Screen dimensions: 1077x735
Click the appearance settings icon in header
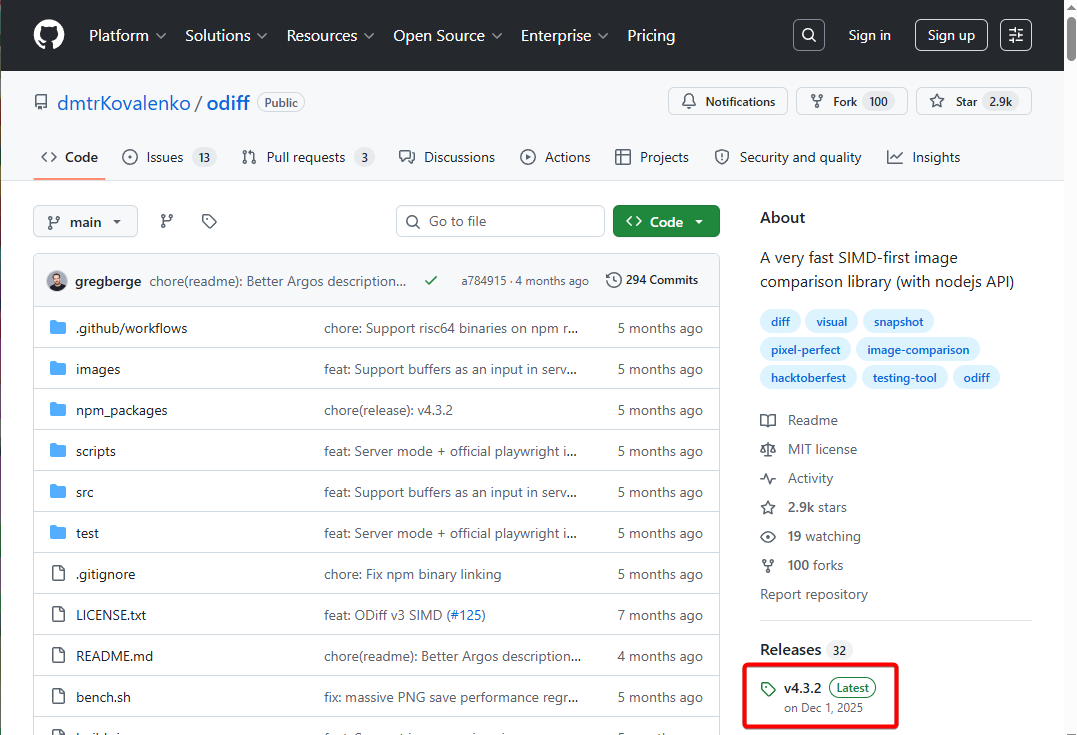click(x=1016, y=35)
